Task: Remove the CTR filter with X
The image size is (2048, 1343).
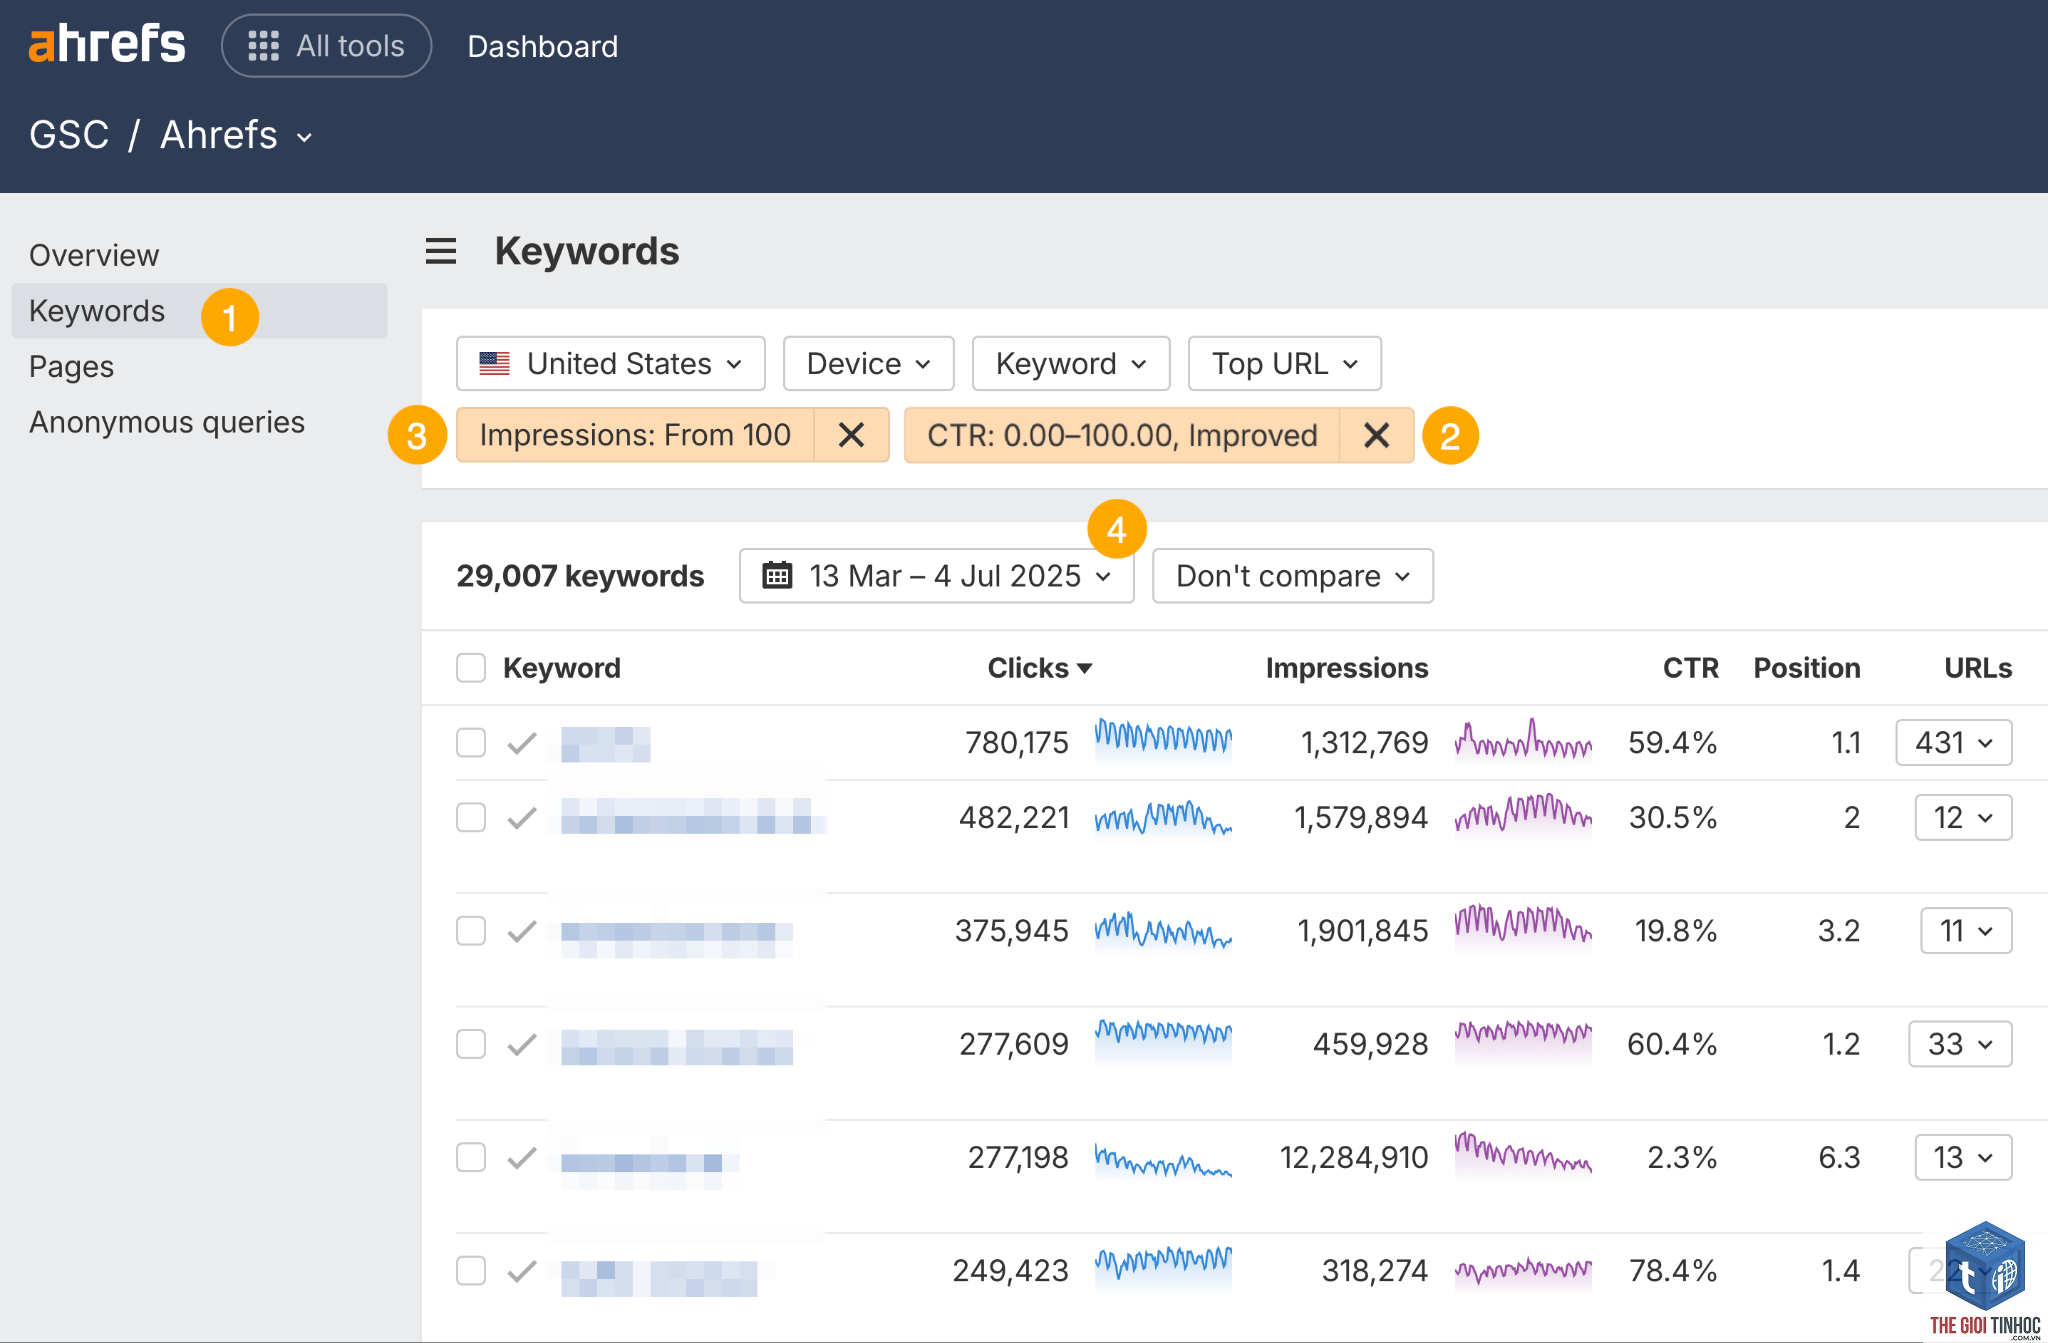Action: [1377, 435]
